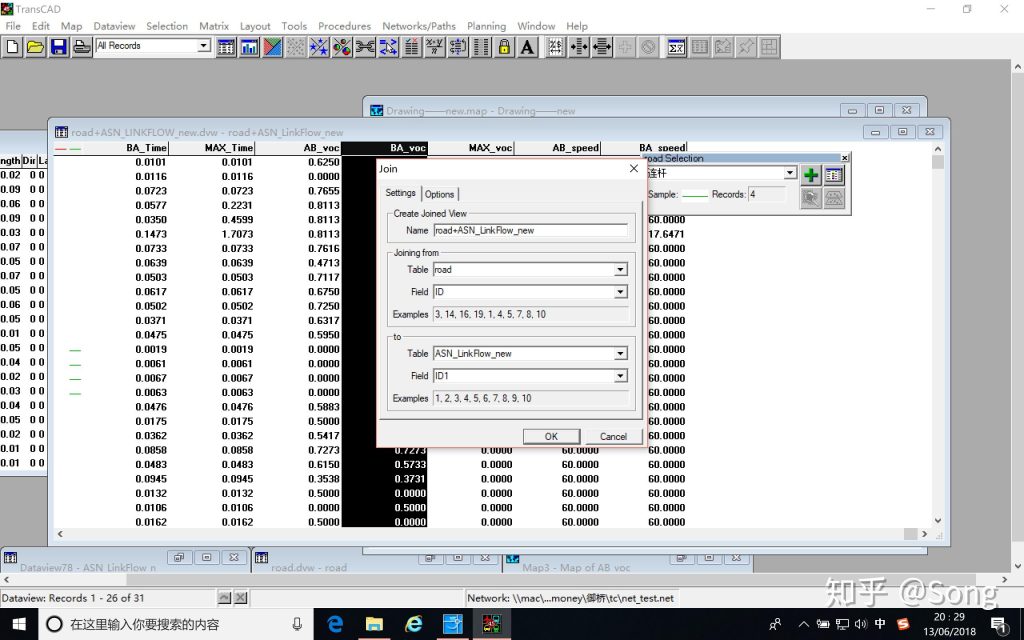The height and width of the screenshot is (640, 1024).
Task: Click the green Sample line style swatch
Action: coord(695,195)
